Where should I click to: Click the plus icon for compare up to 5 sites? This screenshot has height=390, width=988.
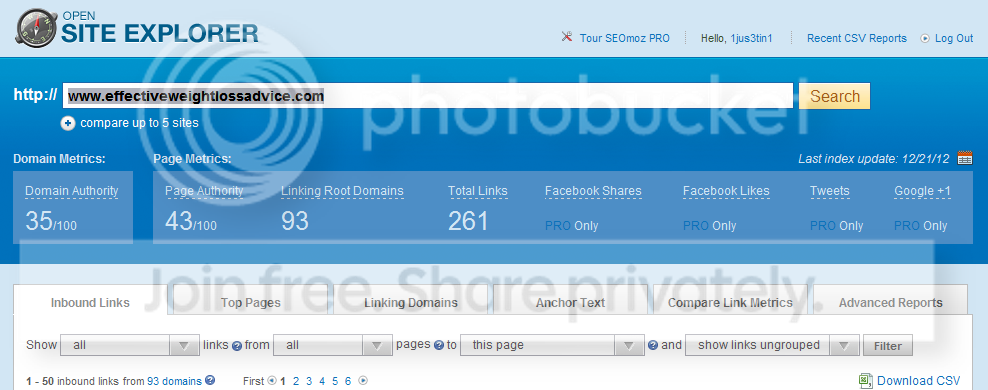click(x=68, y=123)
